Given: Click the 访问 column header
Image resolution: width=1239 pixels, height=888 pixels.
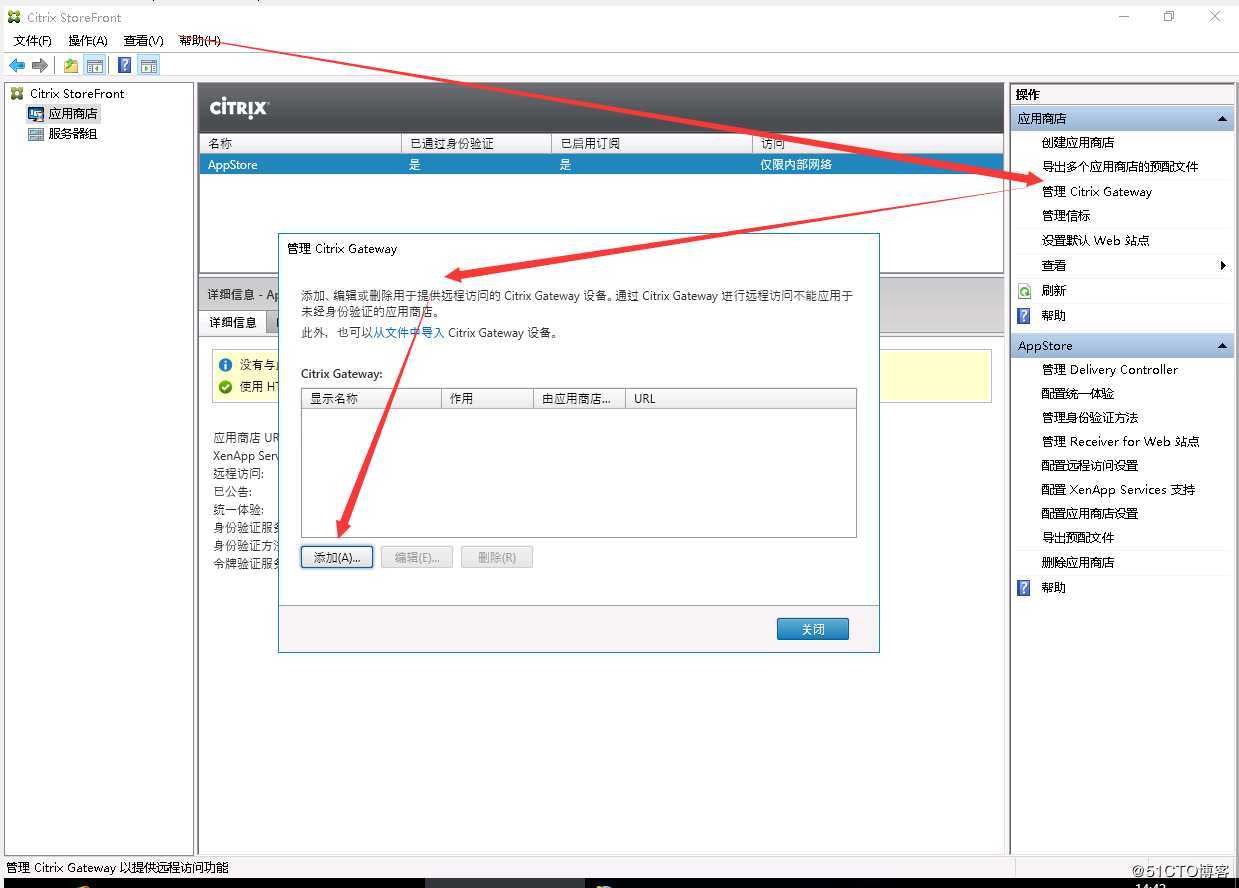Looking at the screenshot, I should click(x=877, y=144).
